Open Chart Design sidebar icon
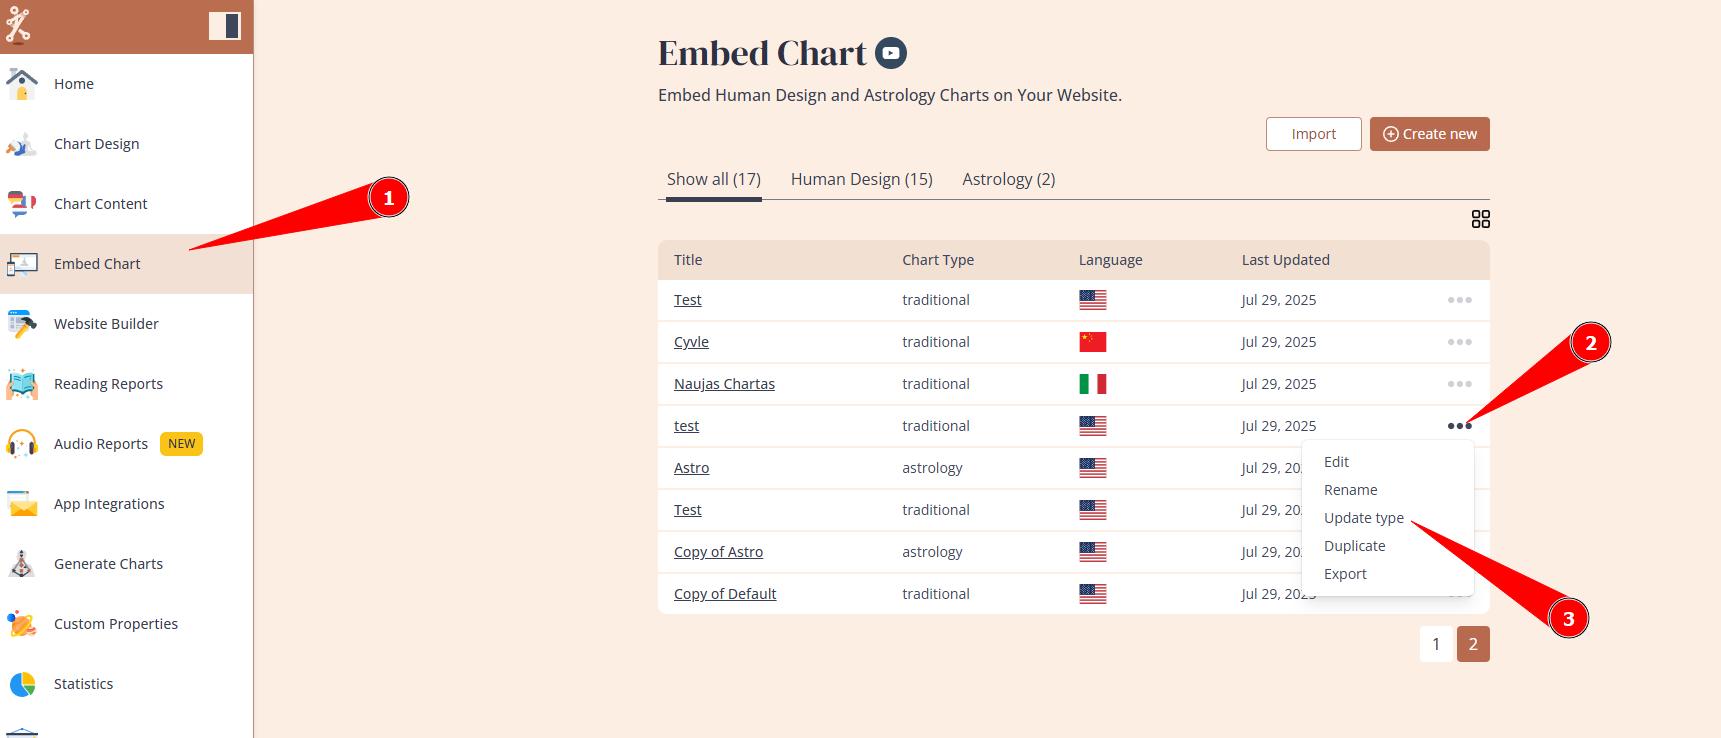Image resolution: width=1721 pixels, height=738 pixels. [21, 144]
